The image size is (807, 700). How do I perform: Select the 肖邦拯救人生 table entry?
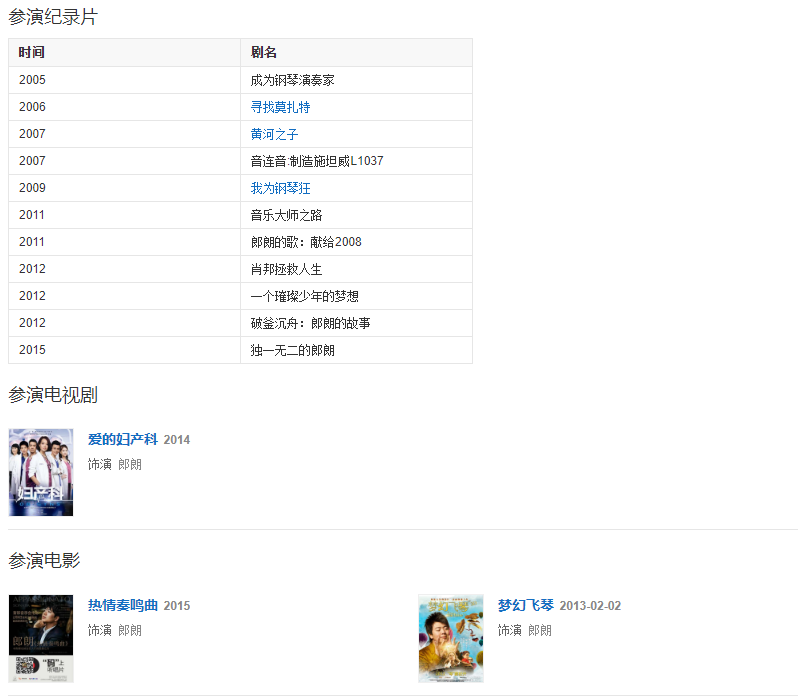point(286,269)
